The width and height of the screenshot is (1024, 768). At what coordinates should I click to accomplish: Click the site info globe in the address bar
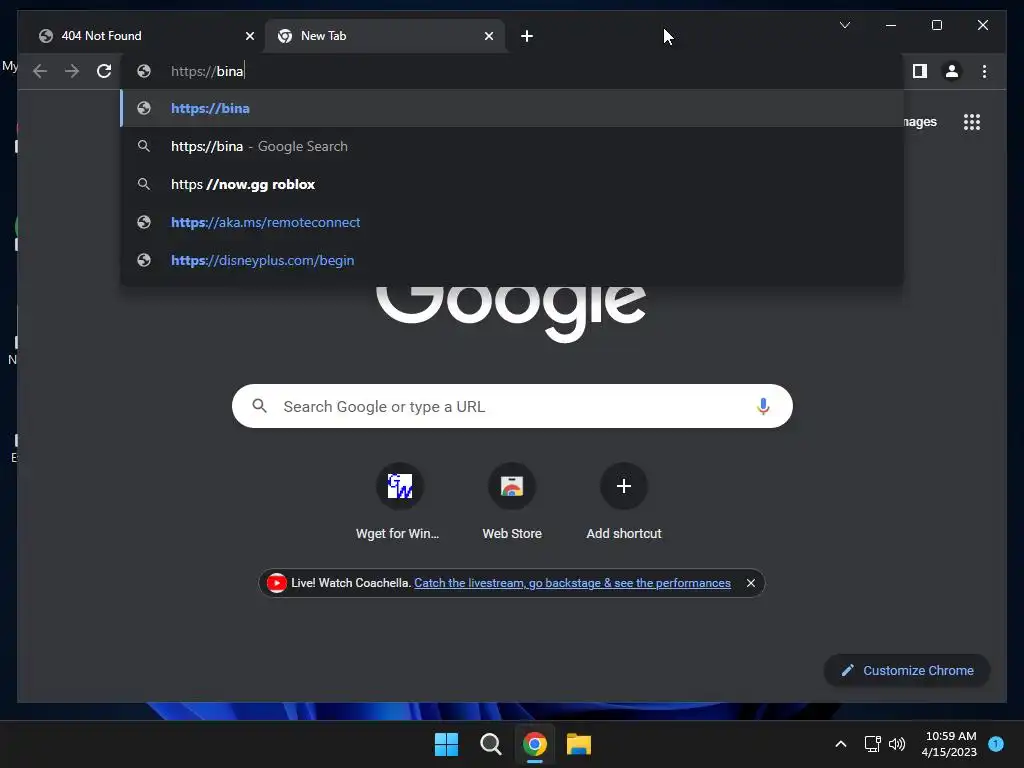pyautogui.click(x=144, y=71)
